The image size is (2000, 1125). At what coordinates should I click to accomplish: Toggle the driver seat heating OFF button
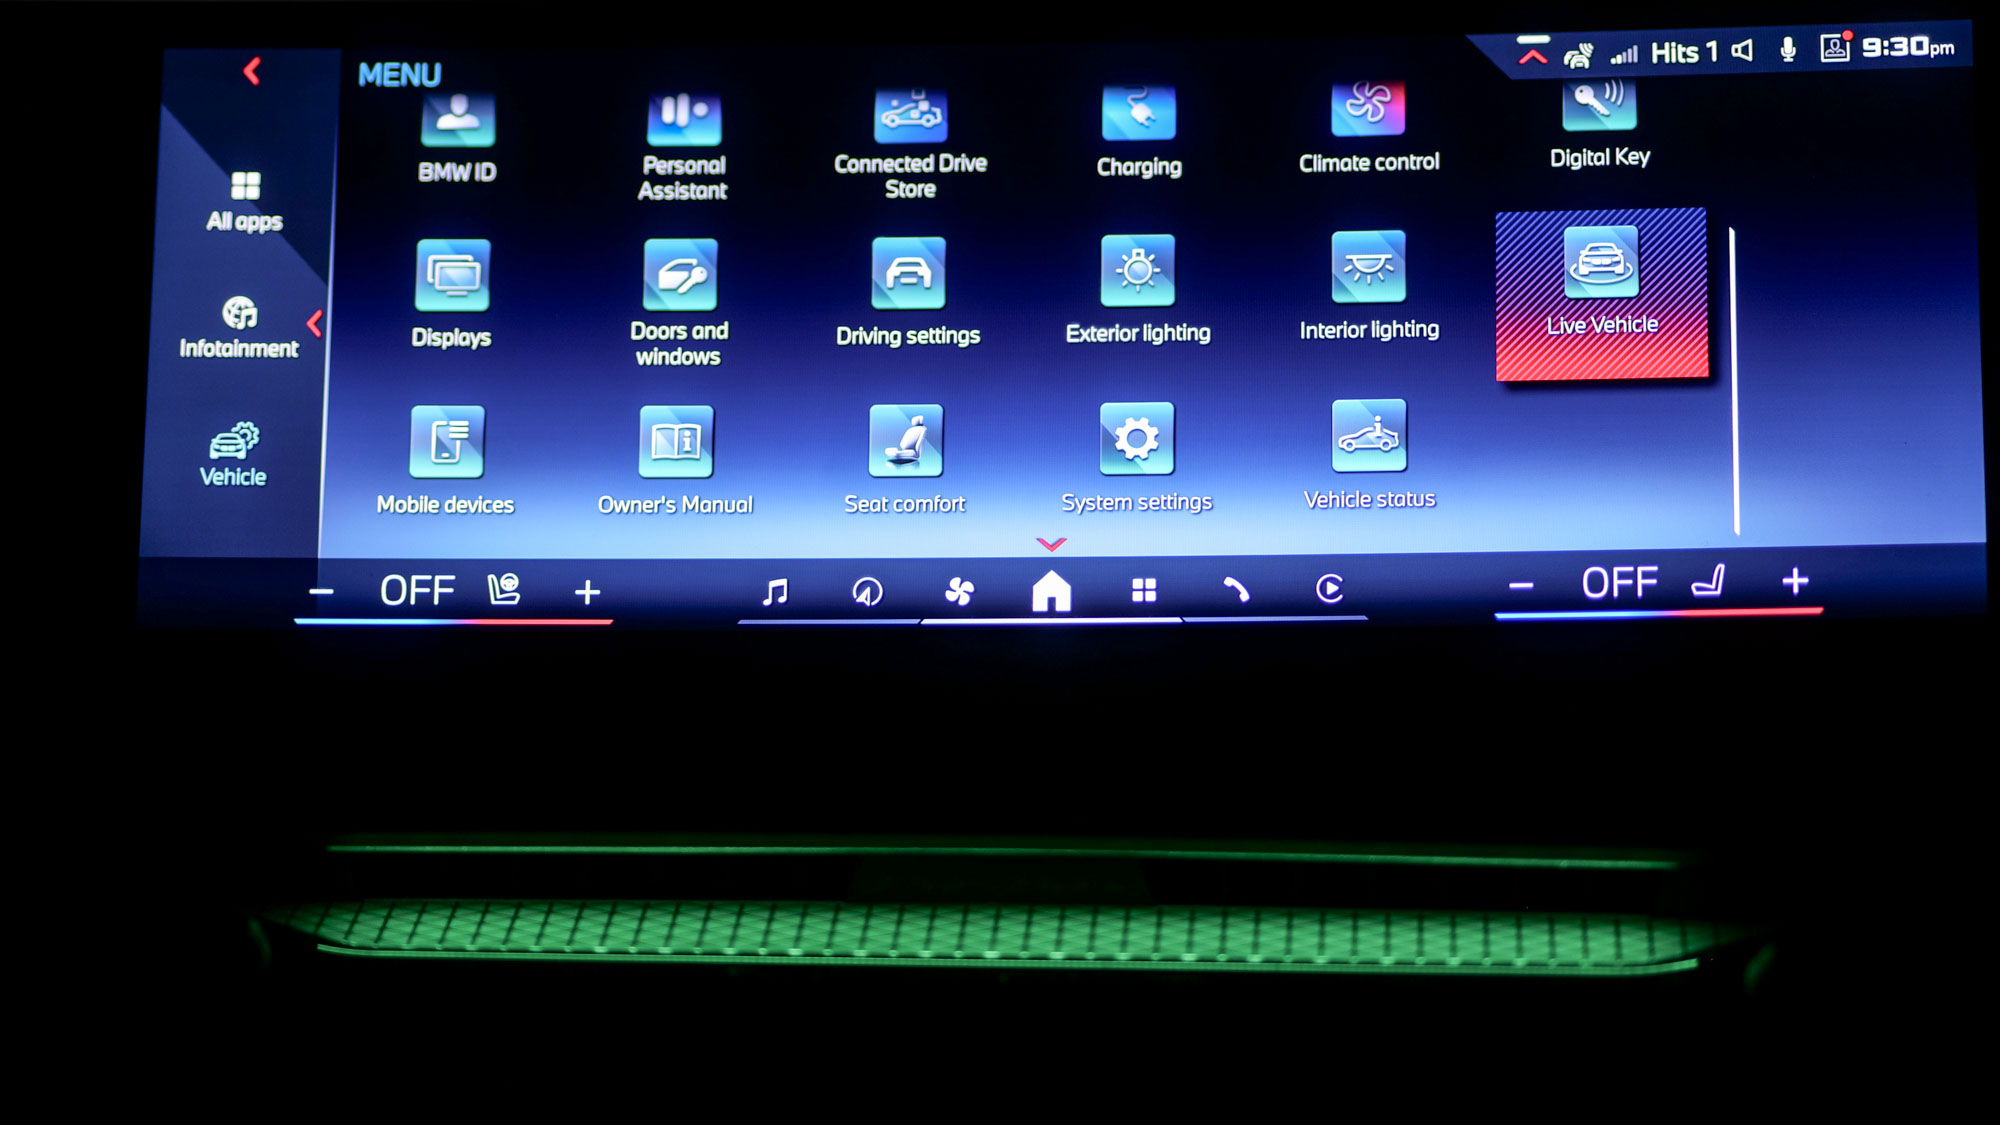pos(417,591)
